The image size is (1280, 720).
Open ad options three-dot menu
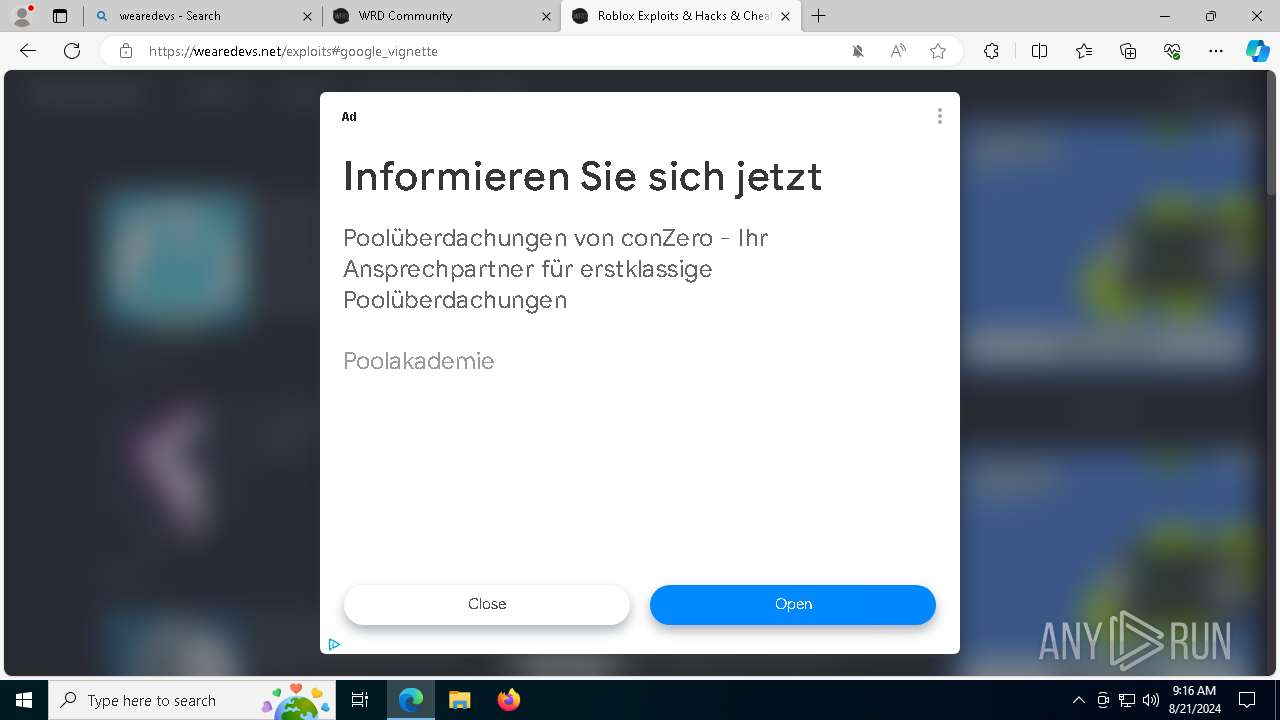939,116
